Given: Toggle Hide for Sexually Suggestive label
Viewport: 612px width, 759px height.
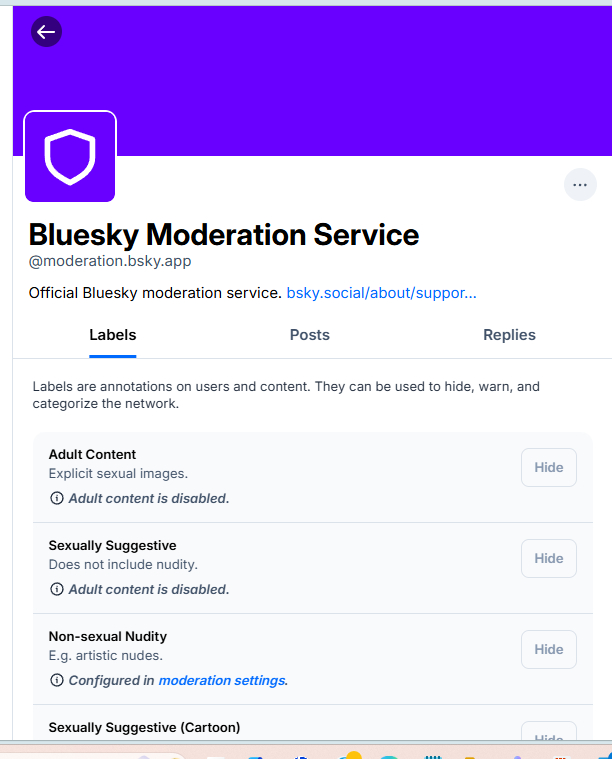Looking at the screenshot, I should click(548, 558).
